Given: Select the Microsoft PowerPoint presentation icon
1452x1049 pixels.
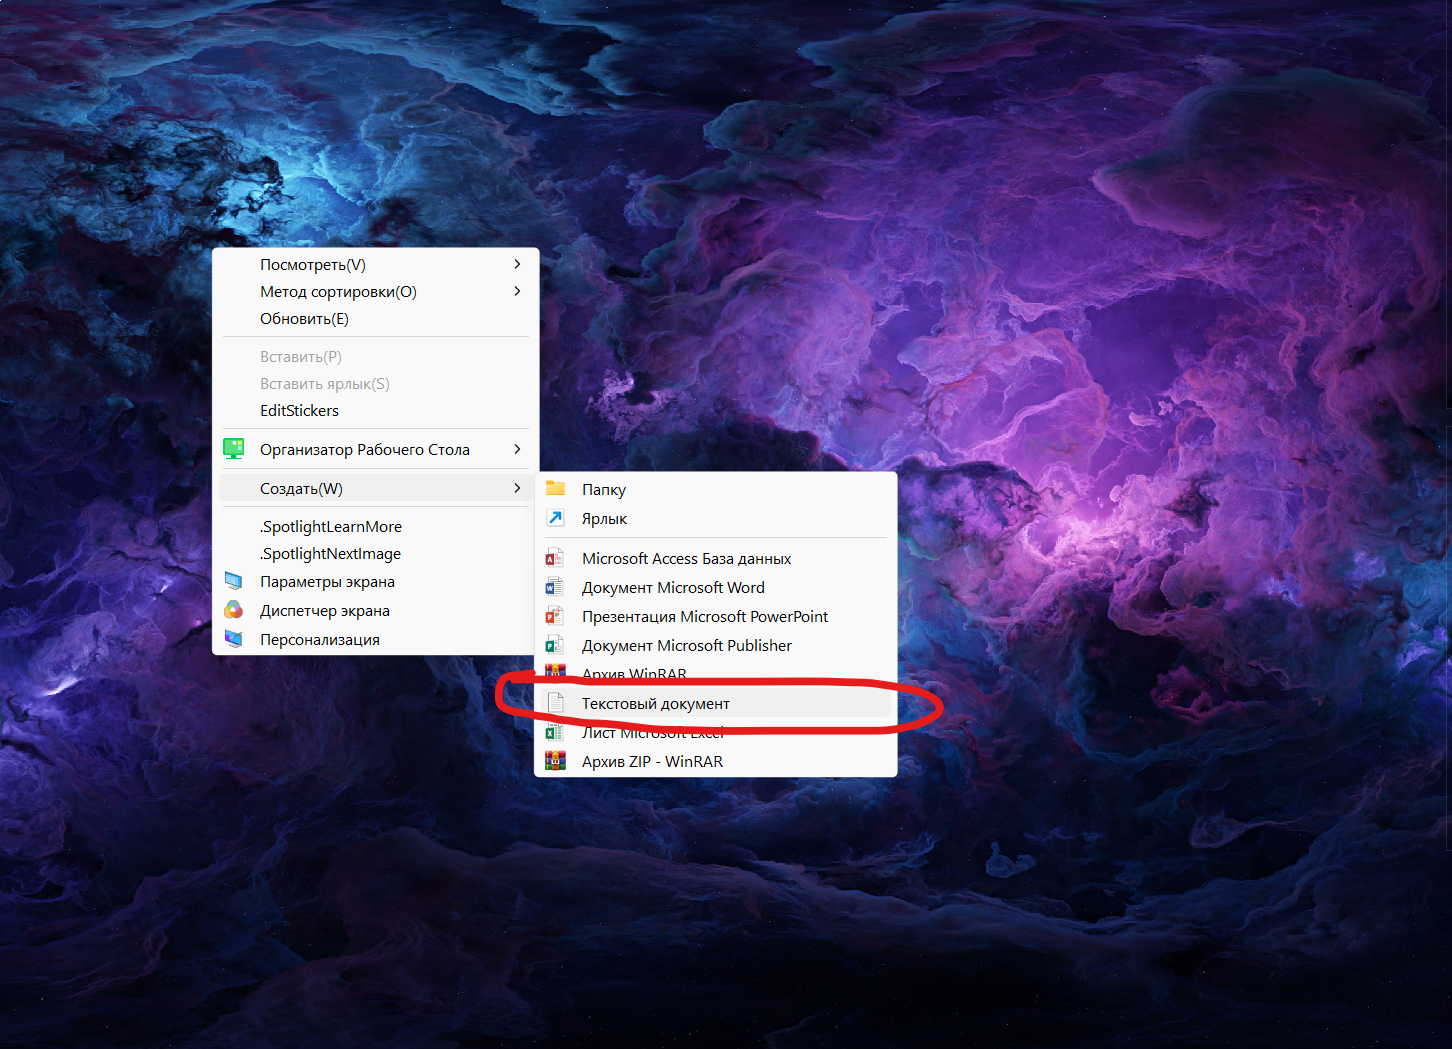Looking at the screenshot, I should click(x=555, y=615).
